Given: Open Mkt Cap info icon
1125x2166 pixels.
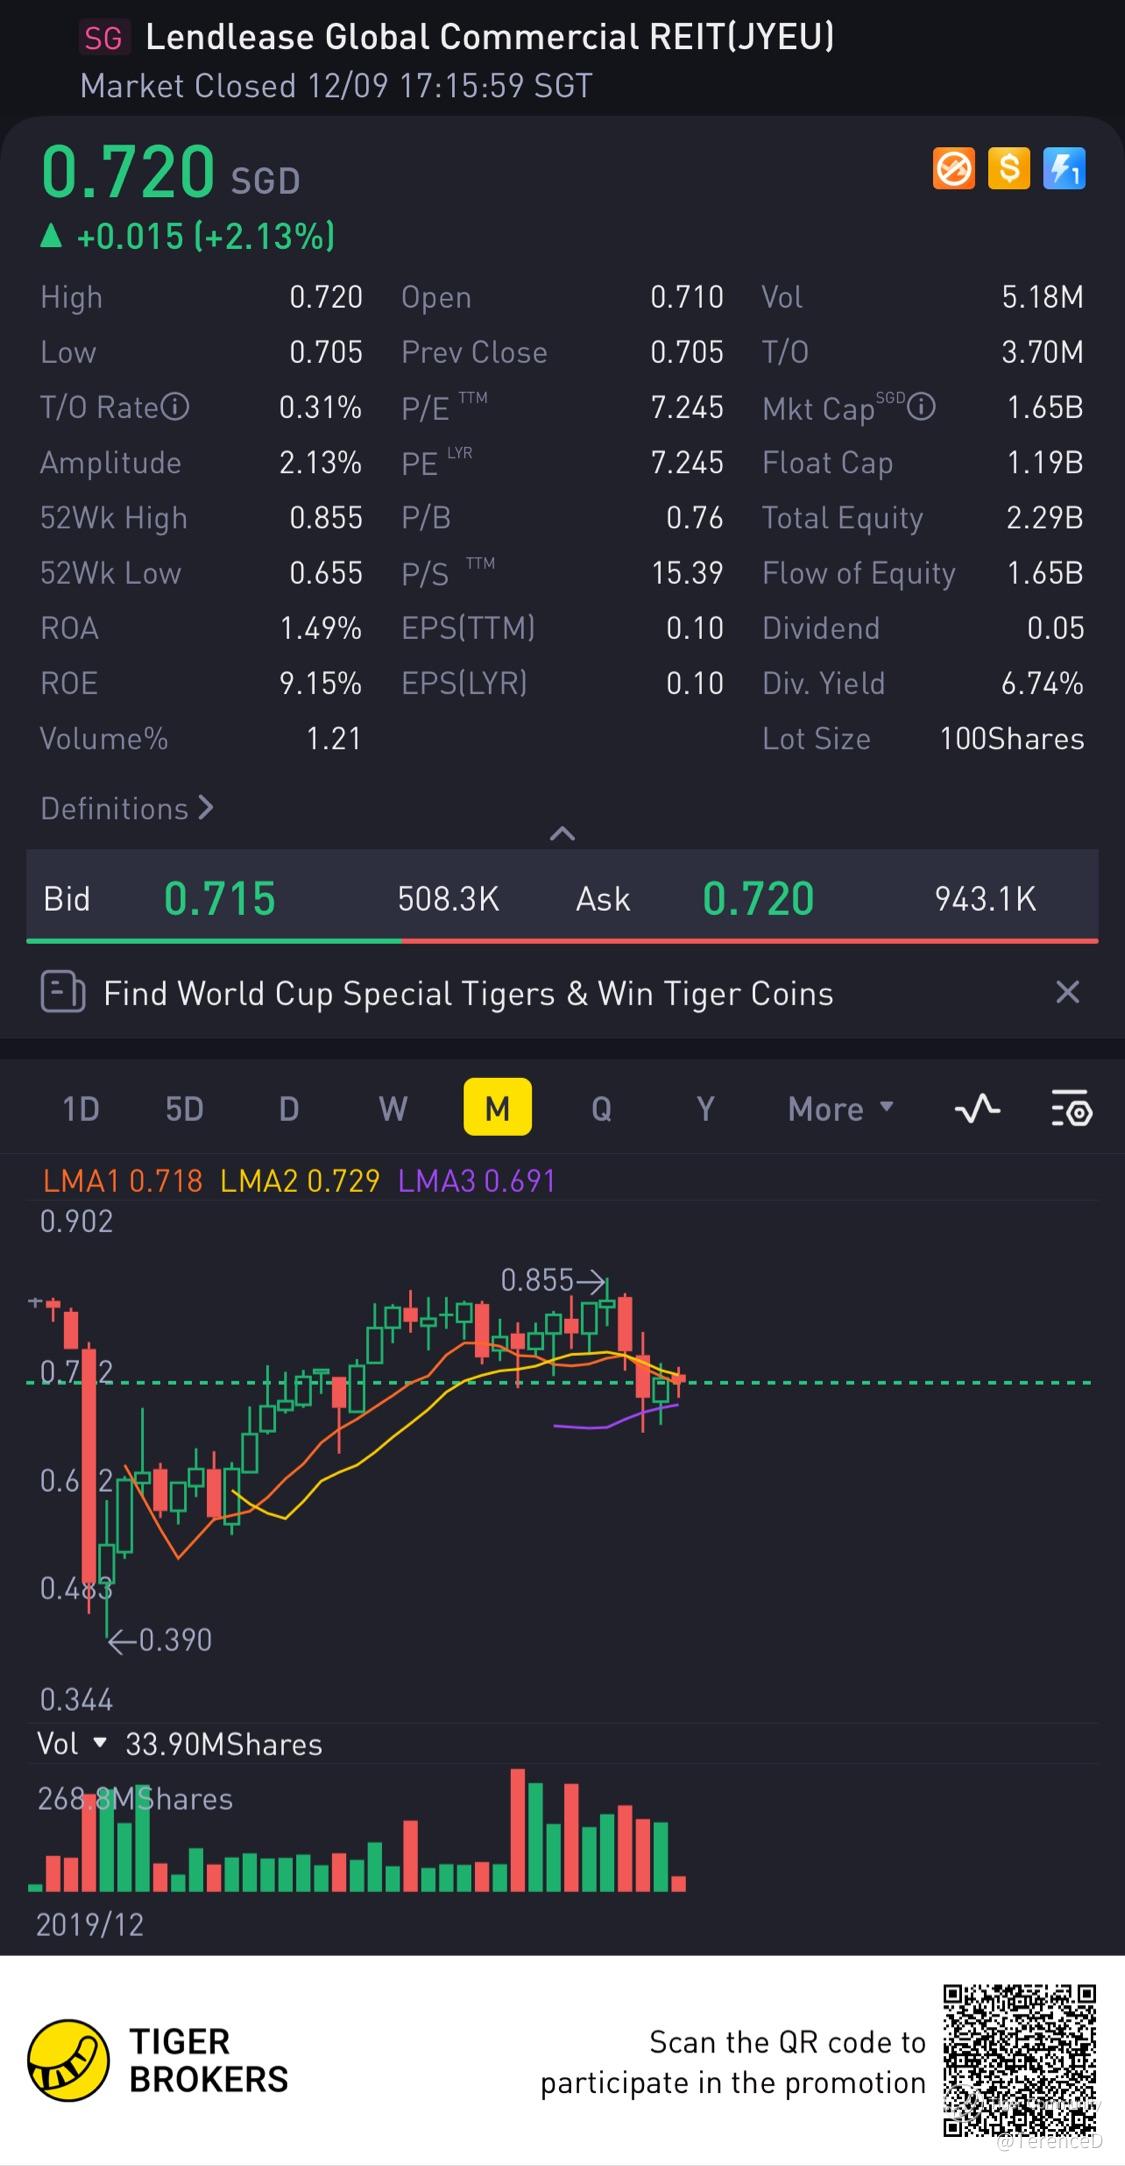Looking at the screenshot, I should pyautogui.click(x=921, y=407).
